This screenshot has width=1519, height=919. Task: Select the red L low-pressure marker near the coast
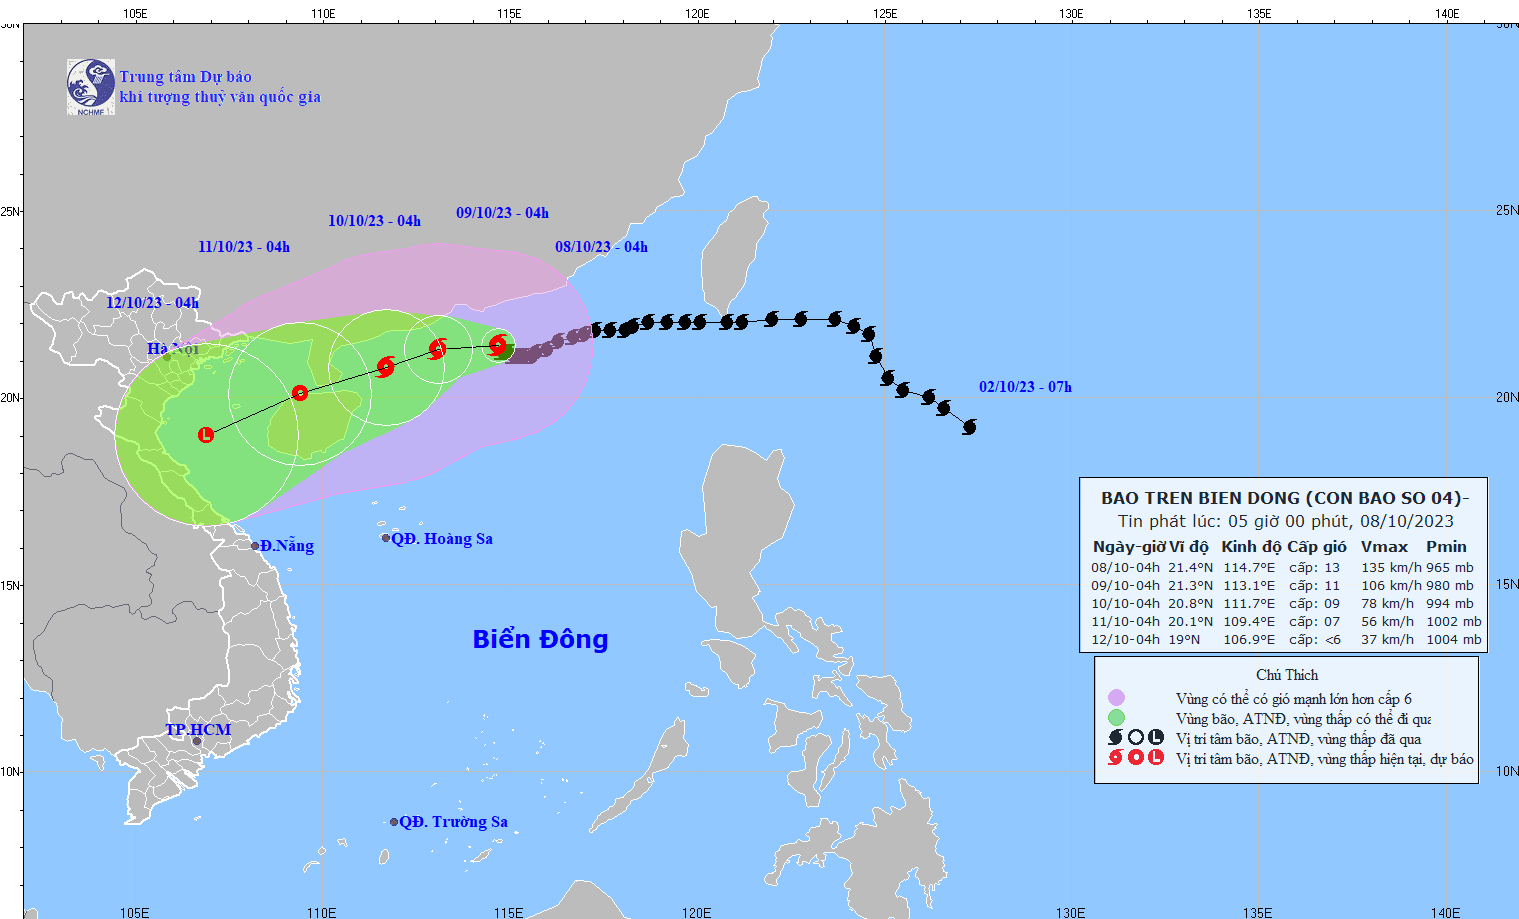(x=206, y=435)
